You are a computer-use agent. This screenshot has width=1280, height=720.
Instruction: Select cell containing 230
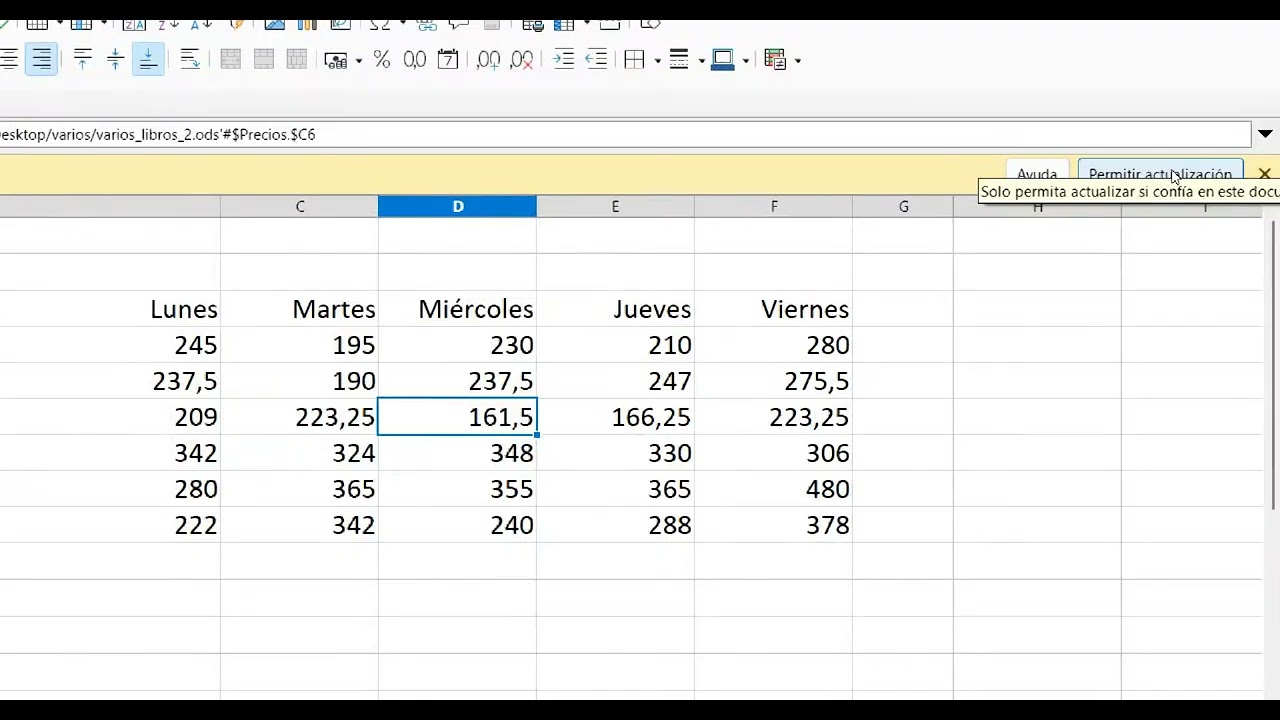(458, 345)
